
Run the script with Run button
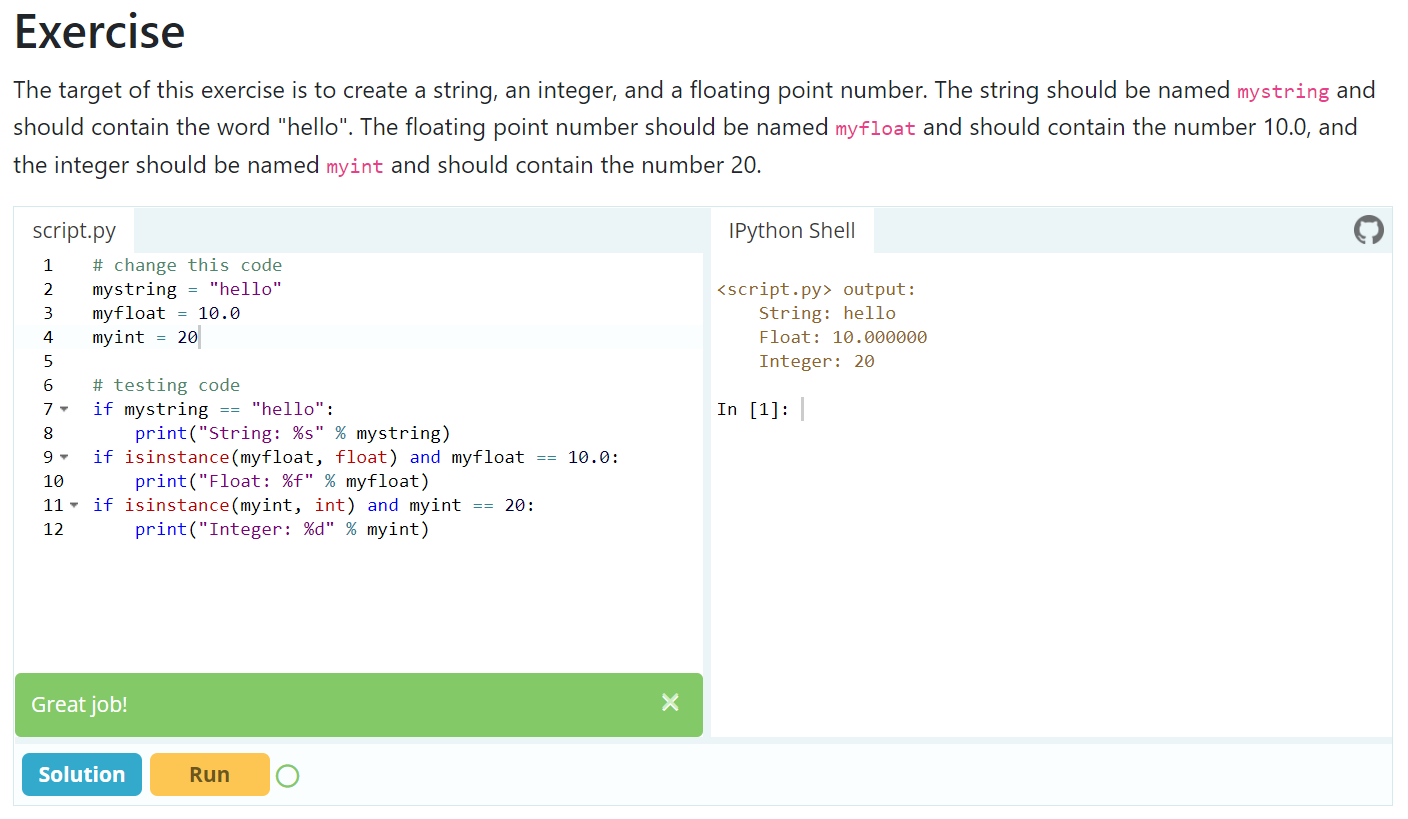(x=210, y=774)
